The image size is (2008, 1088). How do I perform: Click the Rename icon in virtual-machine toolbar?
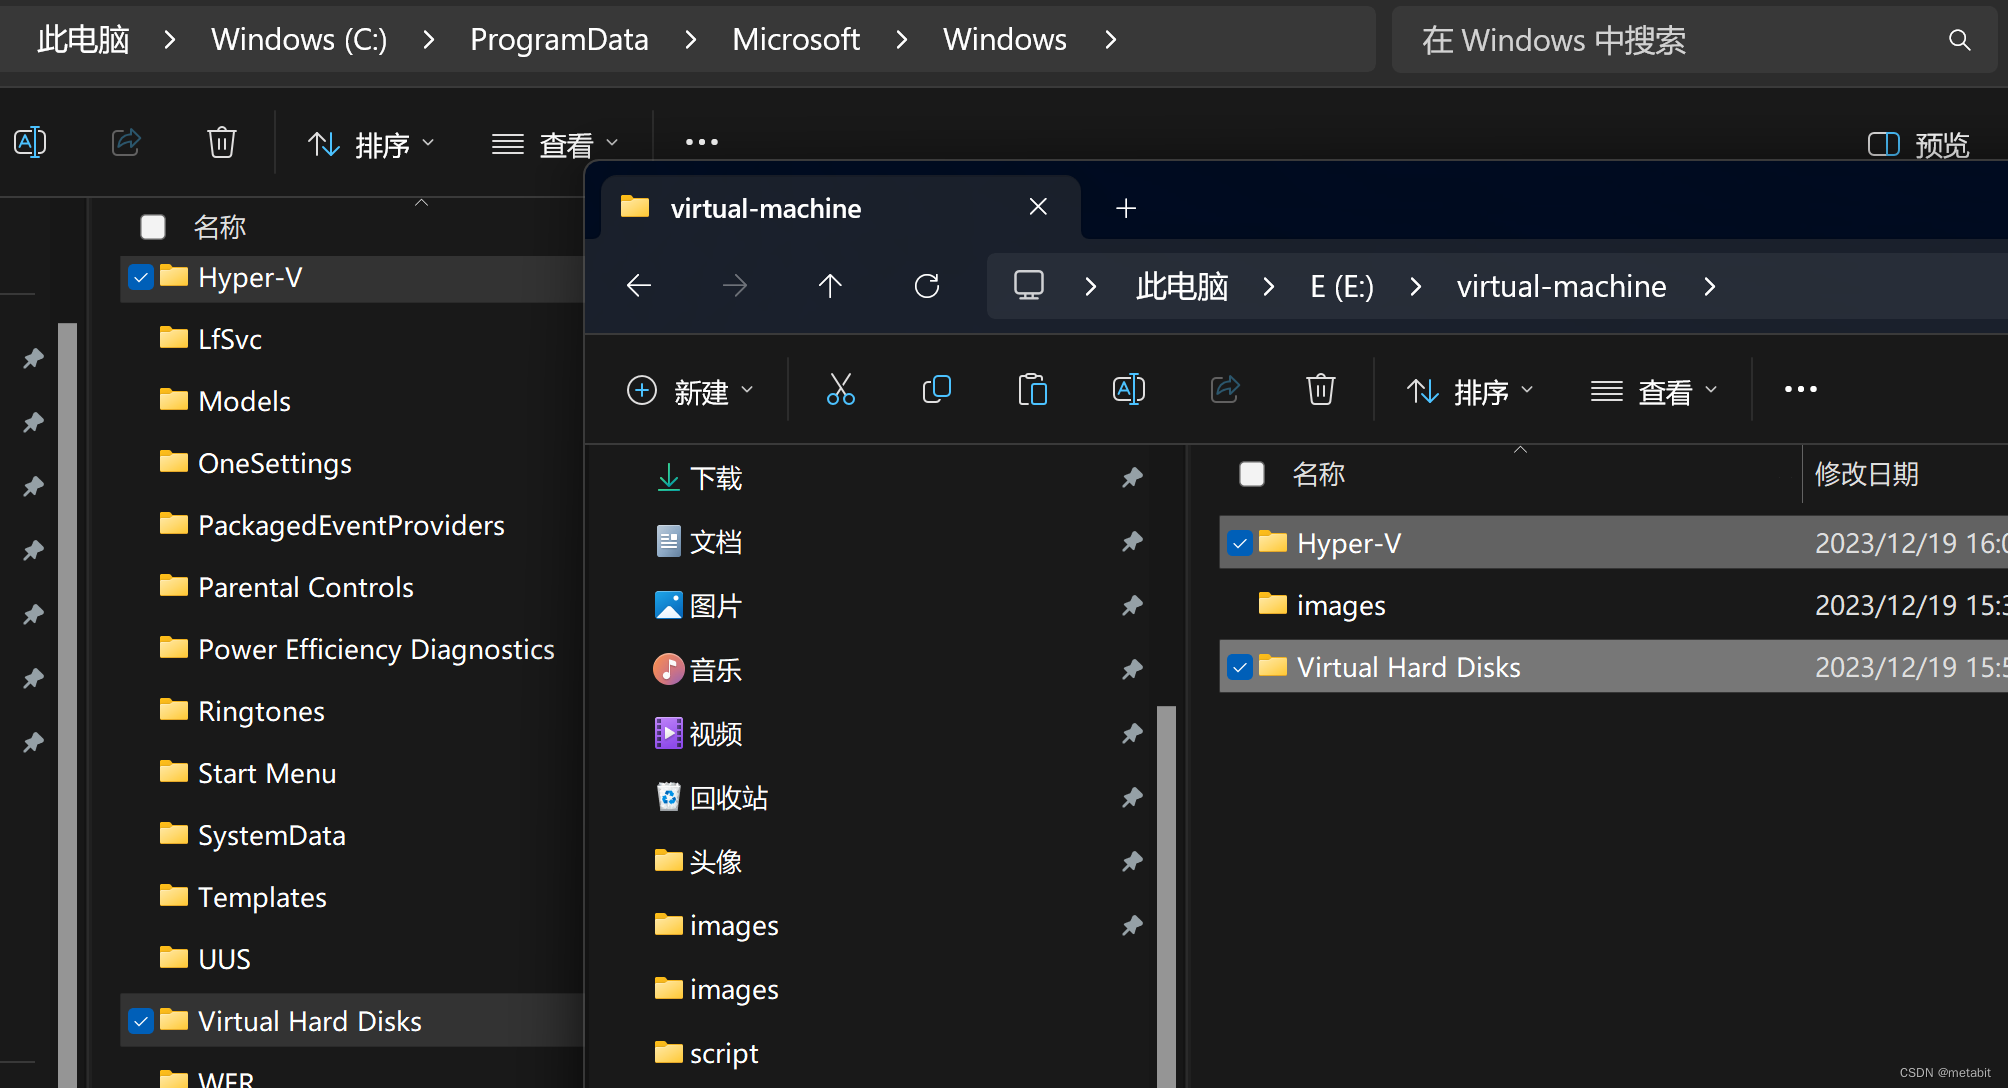point(1129,390)
